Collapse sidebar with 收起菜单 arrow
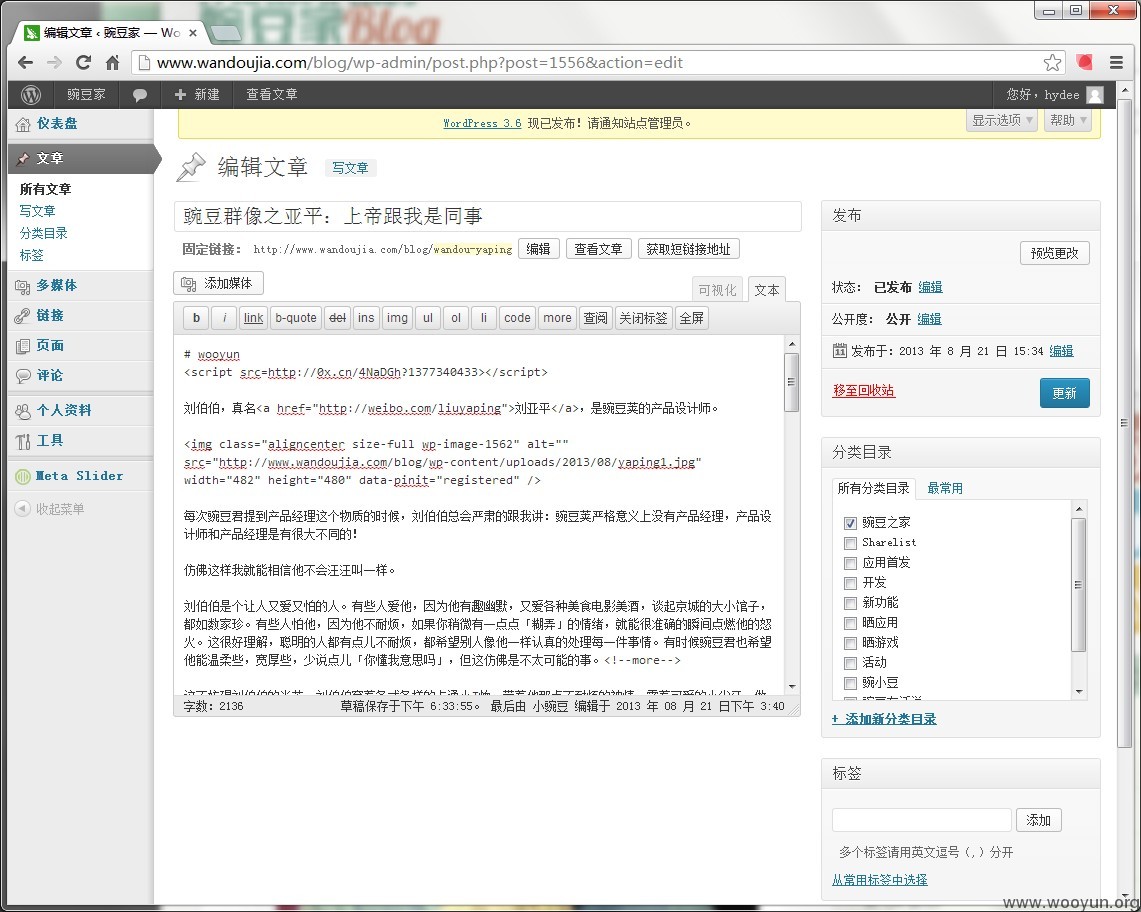The height and width of the screenshot is (912, 1141). coord(23,508)
